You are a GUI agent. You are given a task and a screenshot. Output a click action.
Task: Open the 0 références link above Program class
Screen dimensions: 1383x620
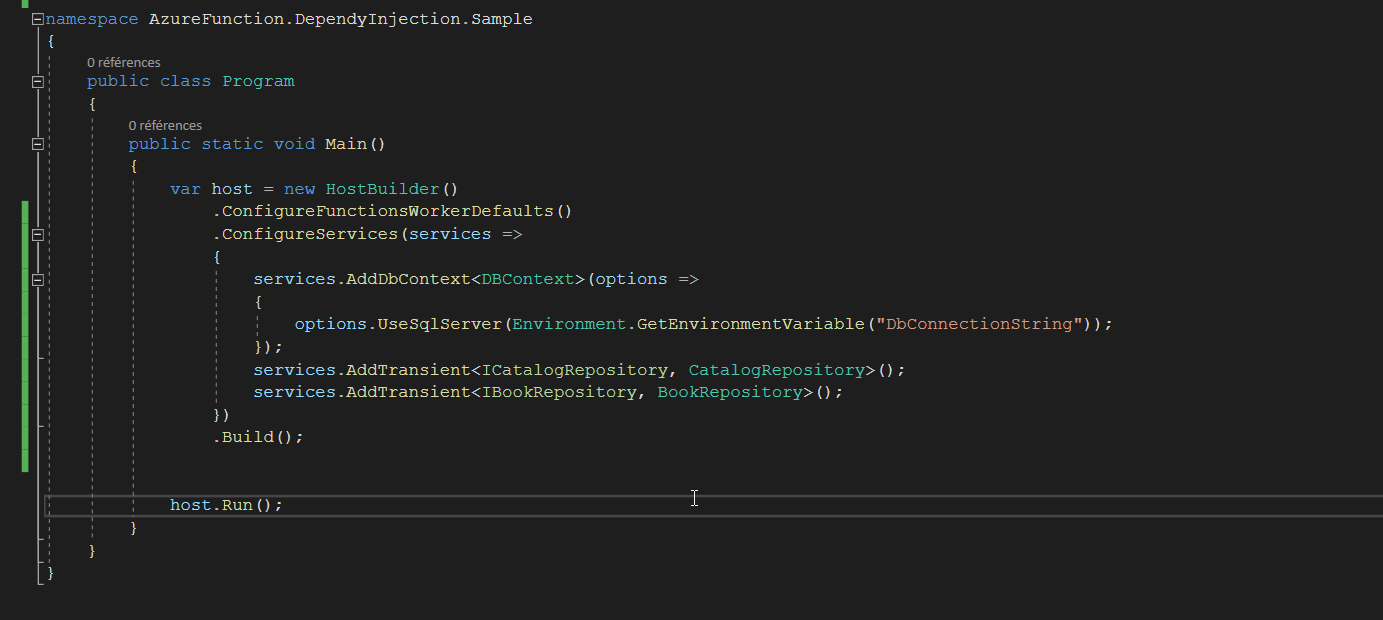pos(124,62)
